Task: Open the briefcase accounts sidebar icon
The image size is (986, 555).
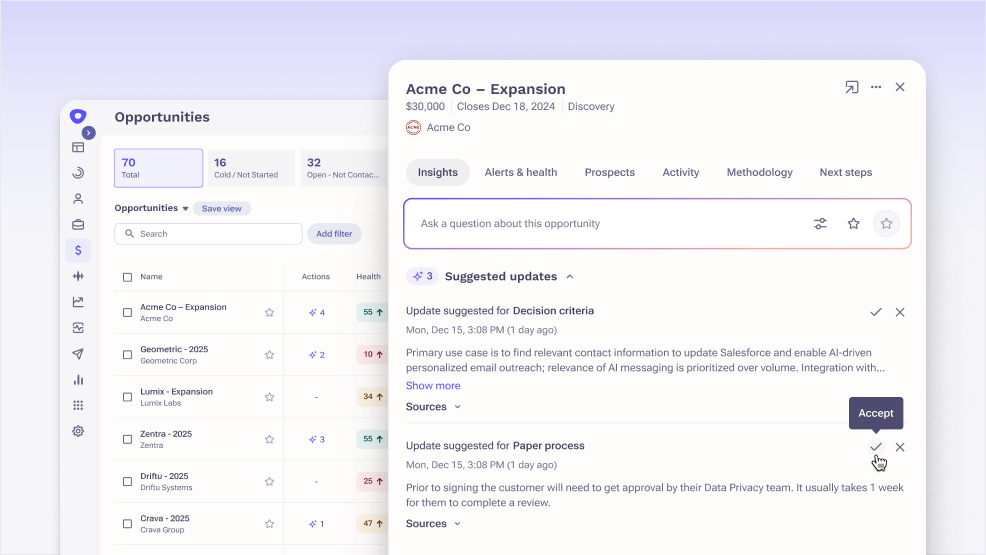Action: [x=78, y=224]
